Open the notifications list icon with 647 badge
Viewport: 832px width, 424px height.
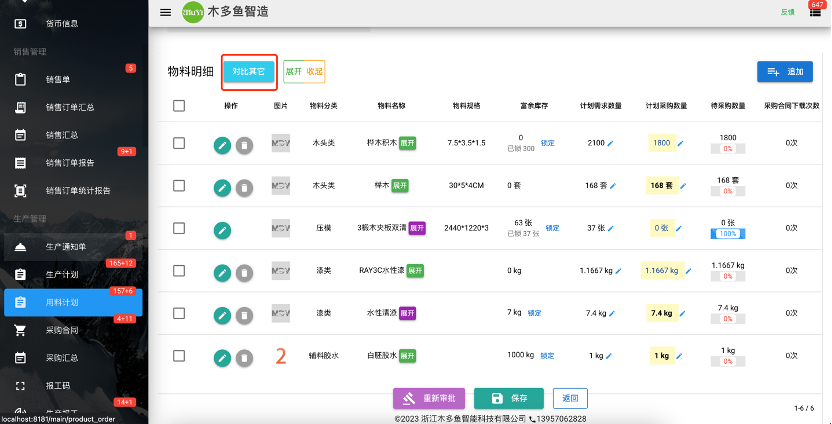point(815,12)
